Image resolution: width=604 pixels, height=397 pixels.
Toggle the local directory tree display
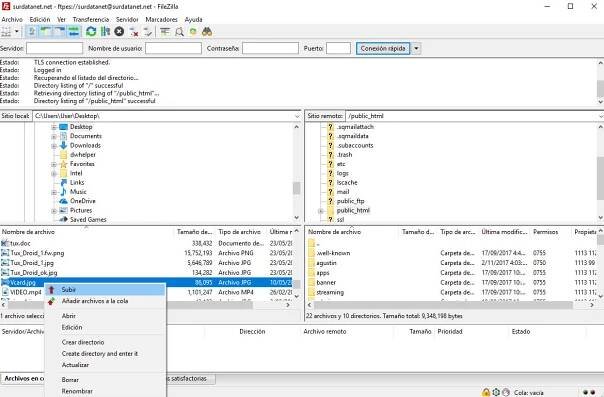[x=46, y=32]
